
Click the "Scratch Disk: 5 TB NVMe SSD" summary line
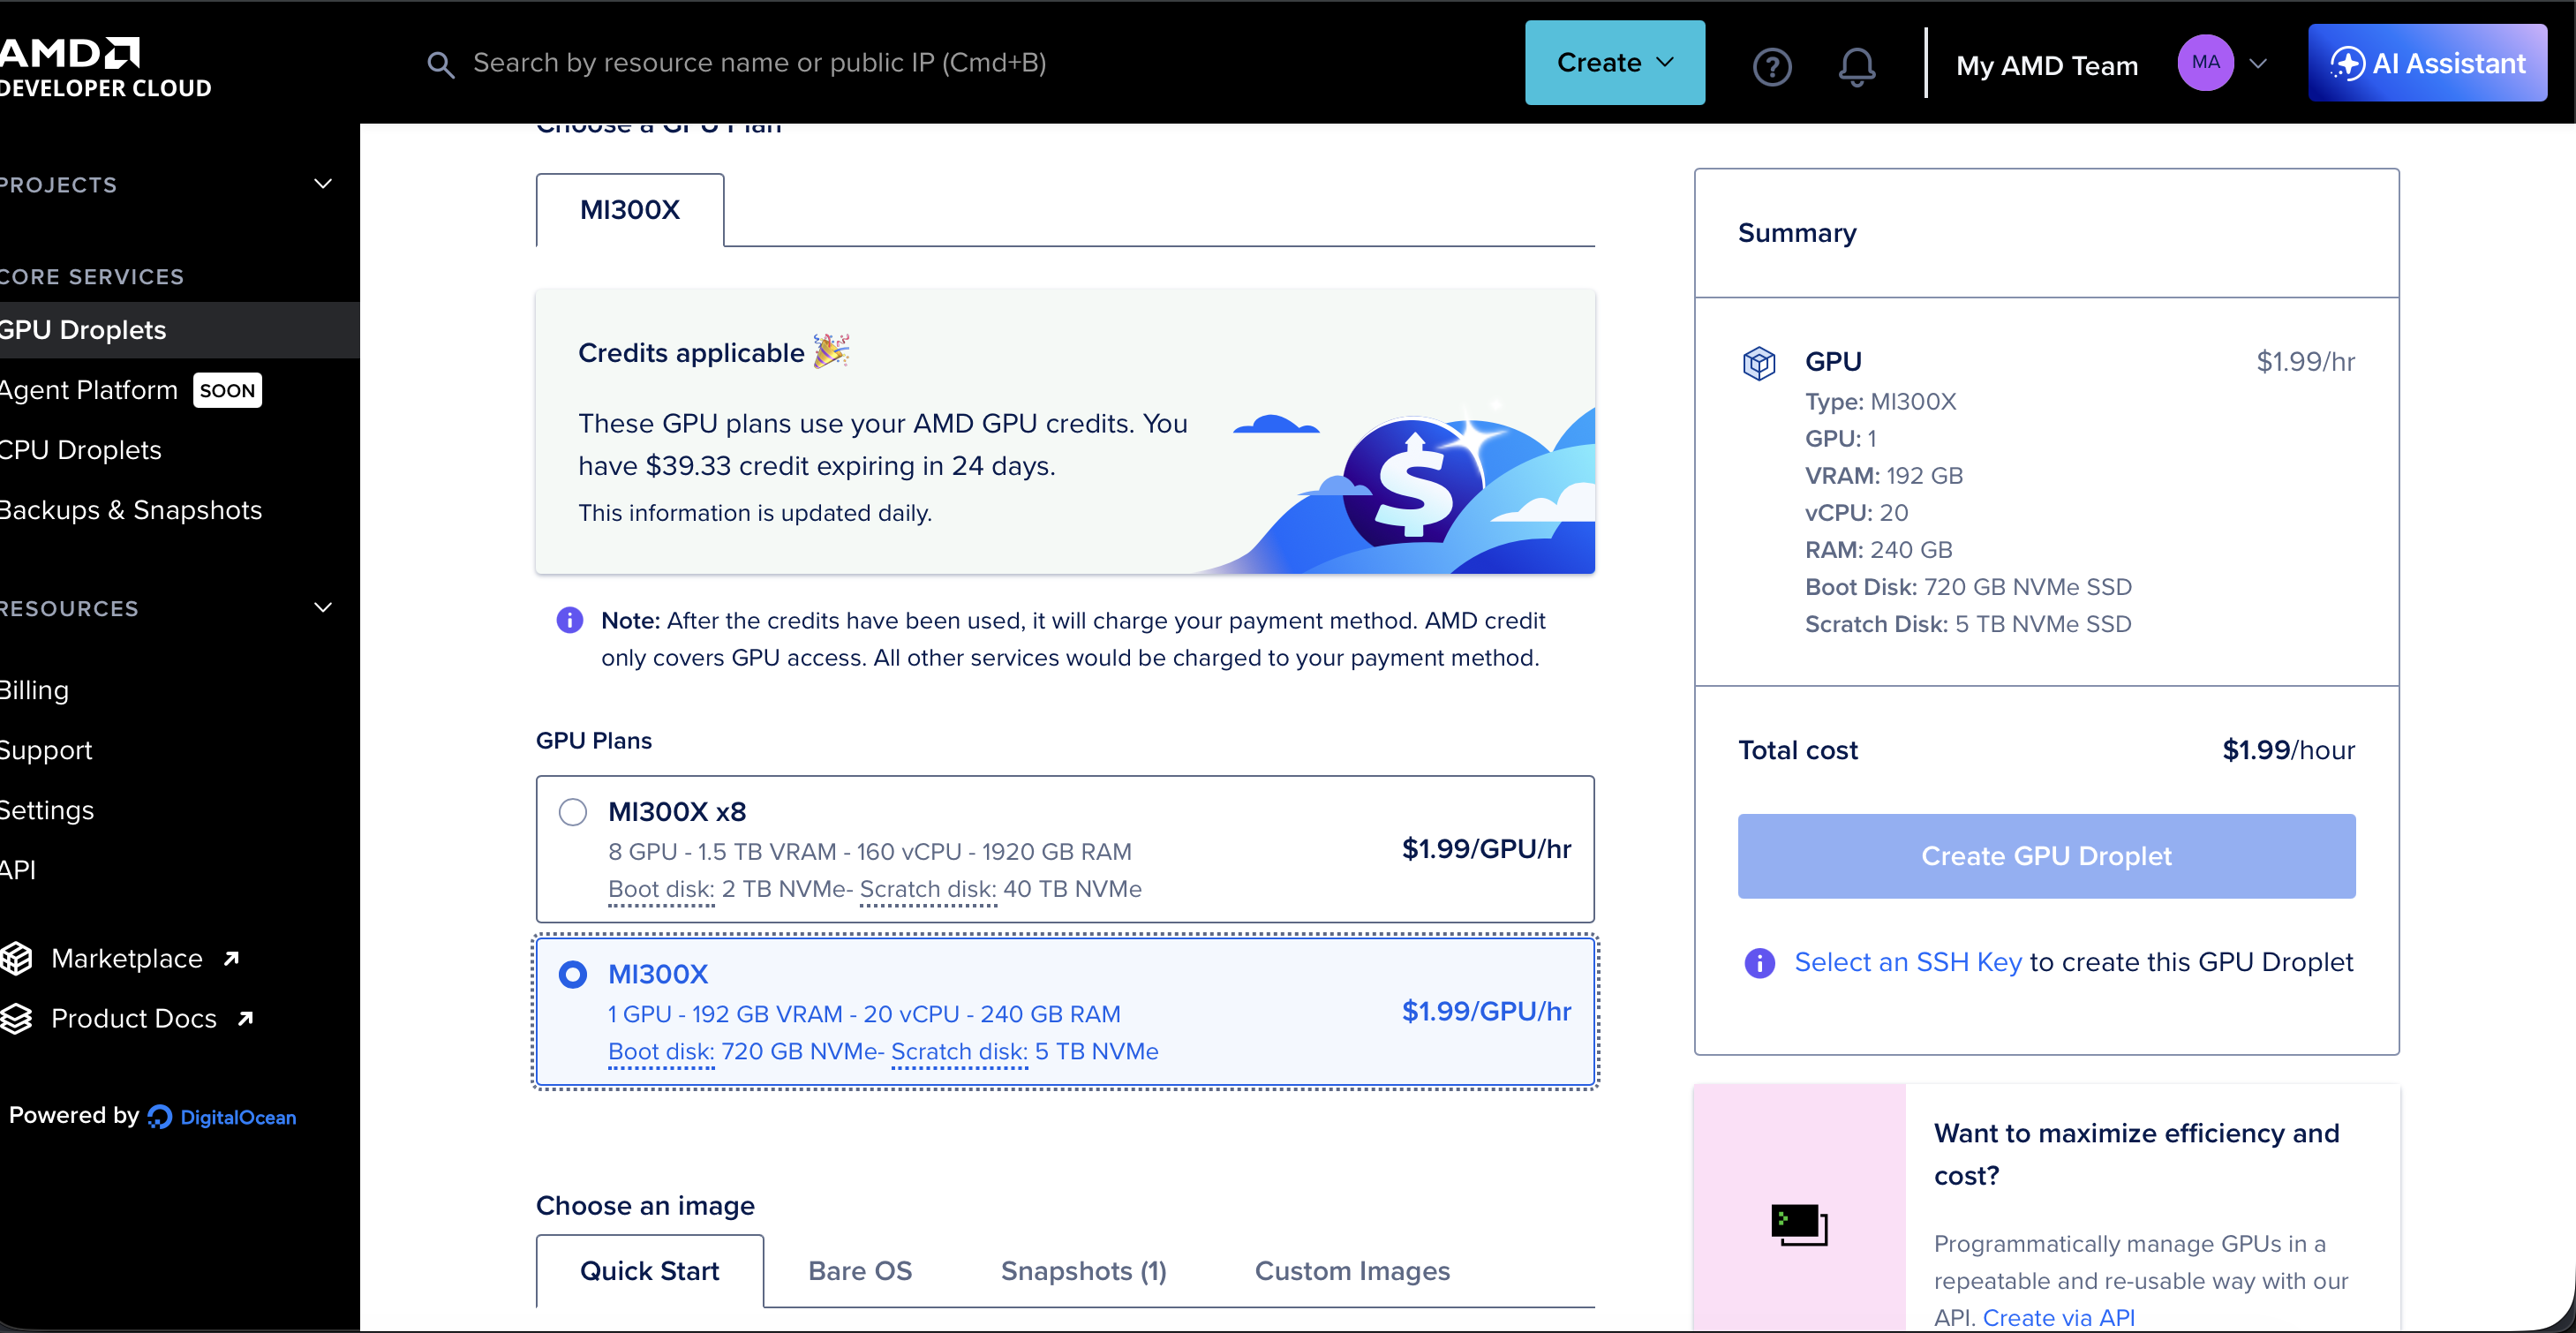coord(1968,624)
